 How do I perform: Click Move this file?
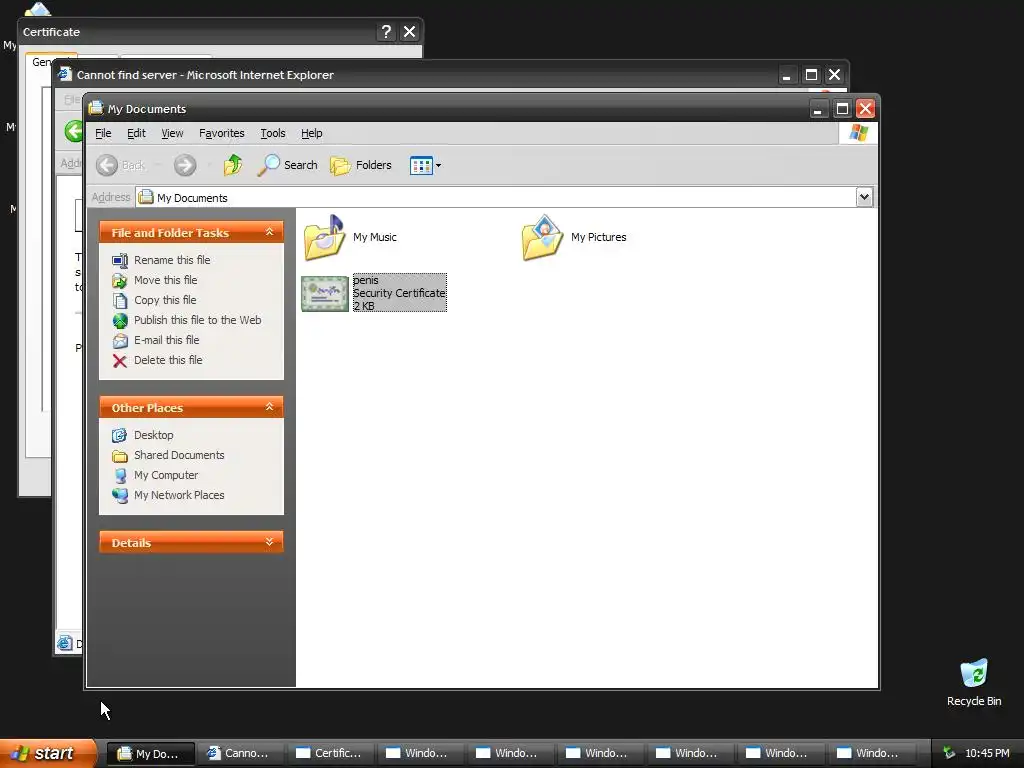pyautogui.click(x=165, y=280)
